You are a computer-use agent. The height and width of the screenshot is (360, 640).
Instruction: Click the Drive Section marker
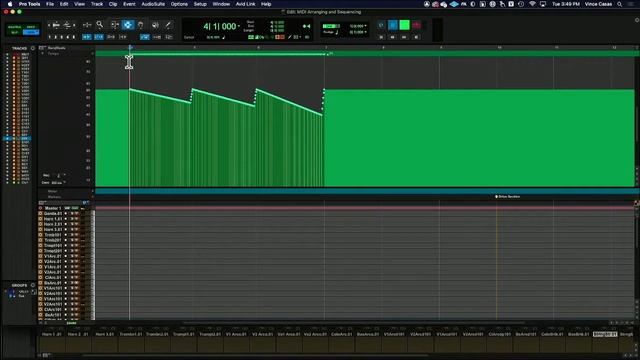tap(507, 197)
